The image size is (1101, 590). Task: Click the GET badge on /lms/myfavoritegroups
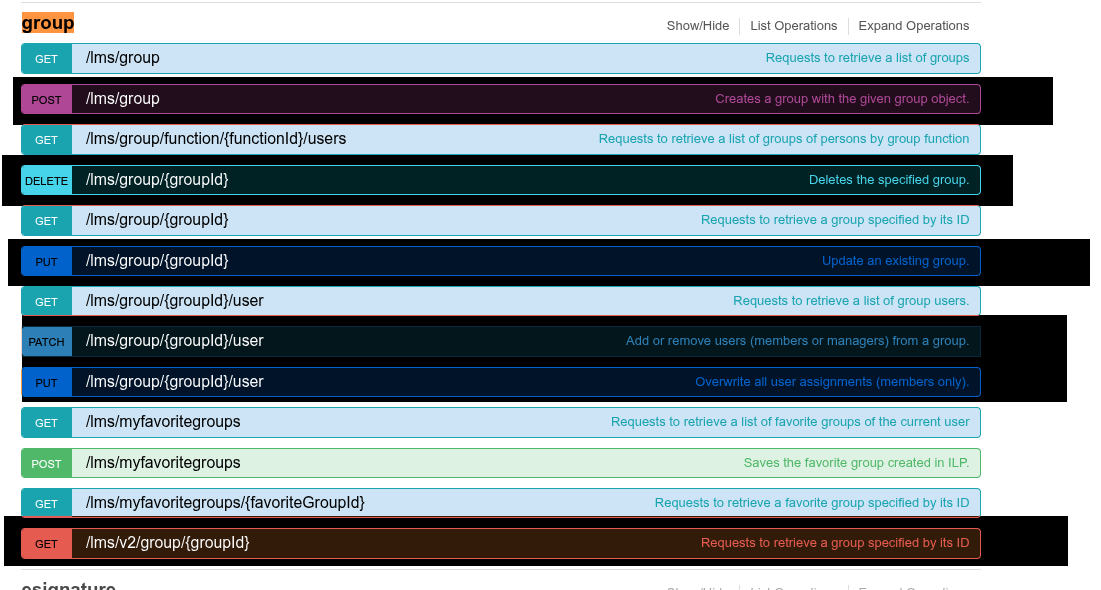click(45, 422)
